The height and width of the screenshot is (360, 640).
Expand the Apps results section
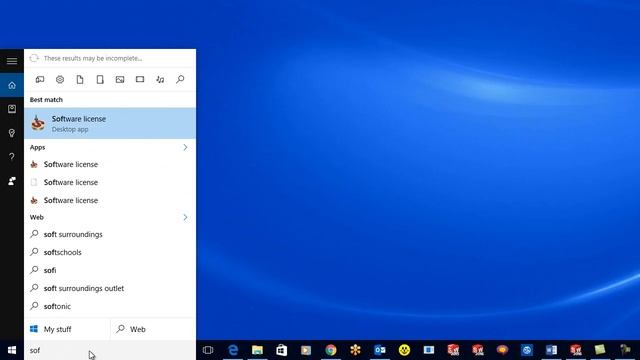(x=185, y=147)
